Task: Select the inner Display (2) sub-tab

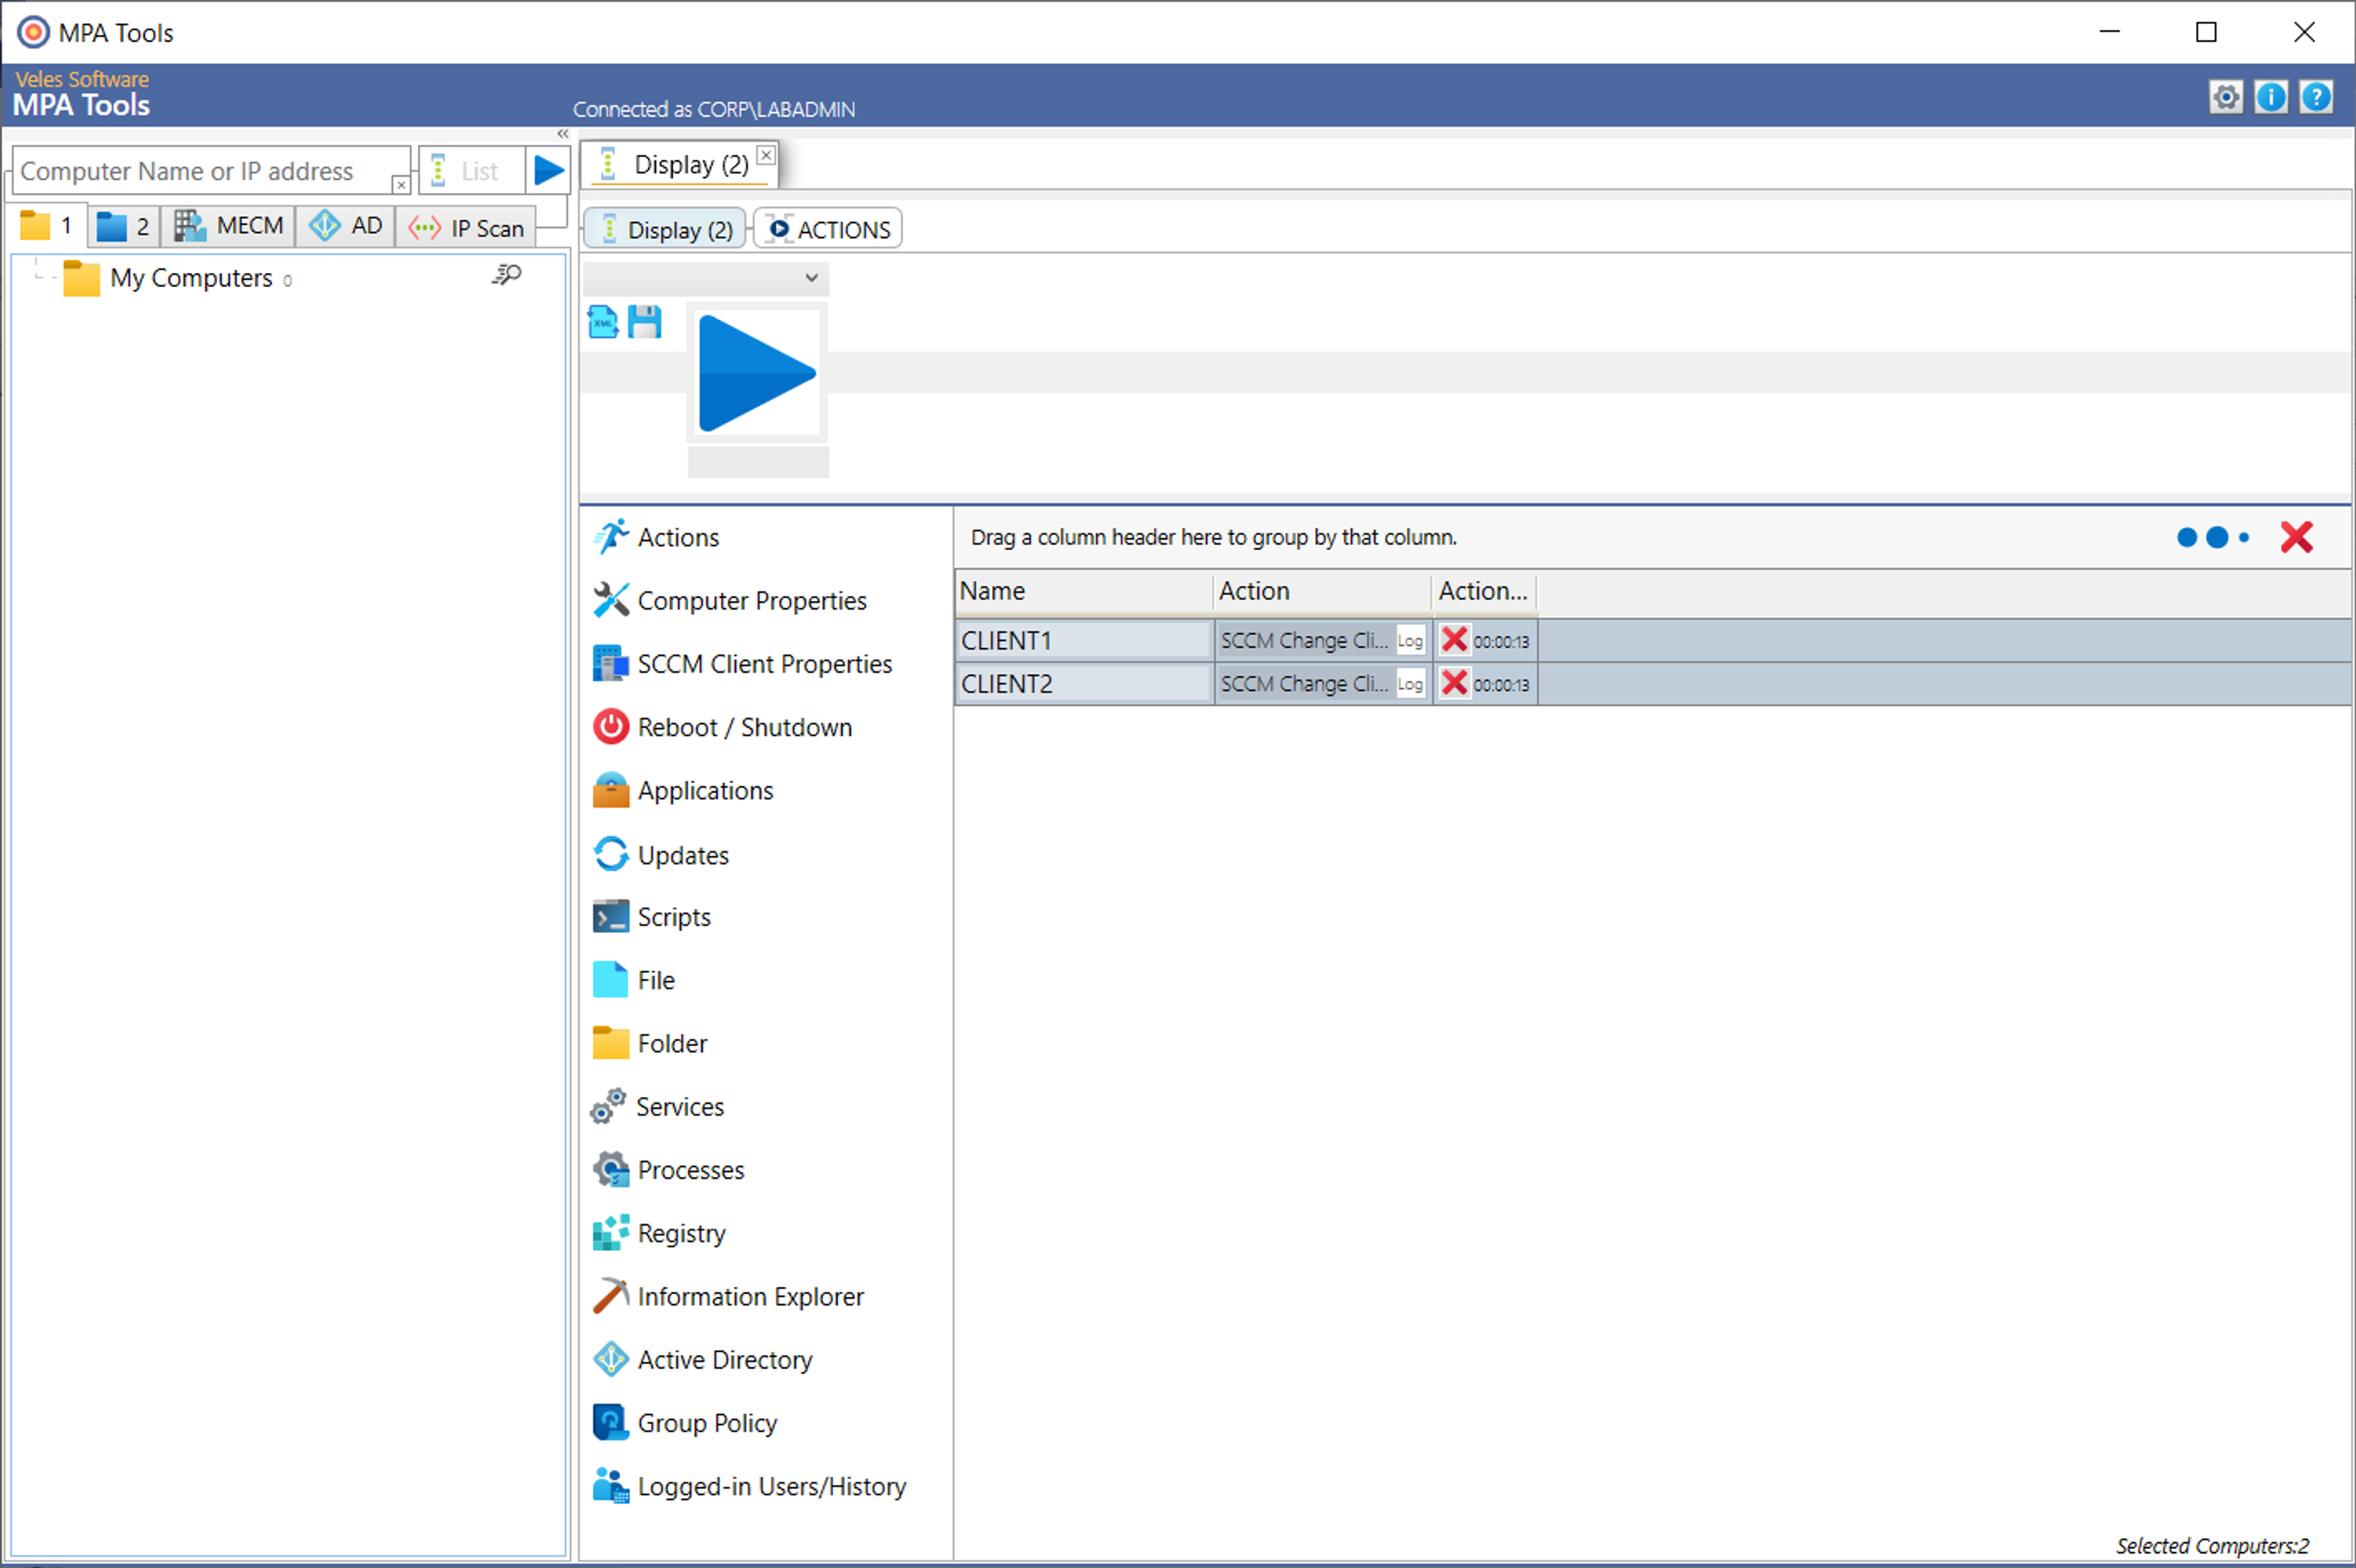Action: (x=665, y=229)
